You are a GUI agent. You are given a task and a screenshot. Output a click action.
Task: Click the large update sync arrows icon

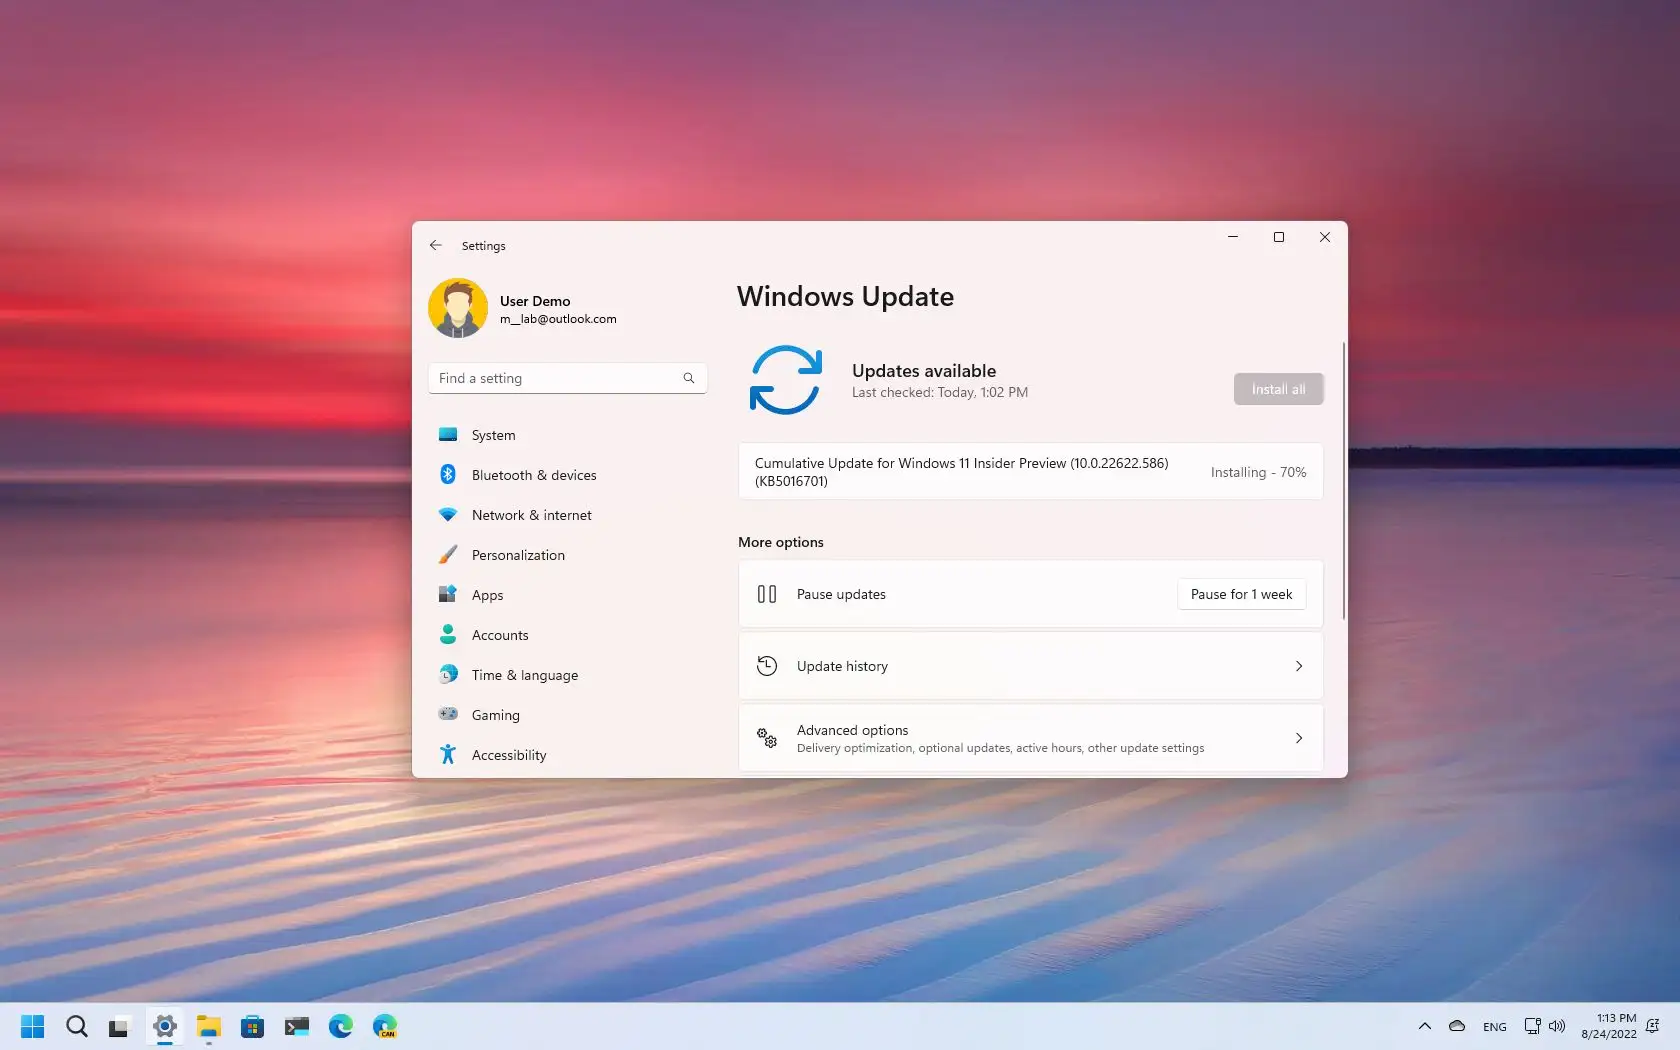click(786, 380)
